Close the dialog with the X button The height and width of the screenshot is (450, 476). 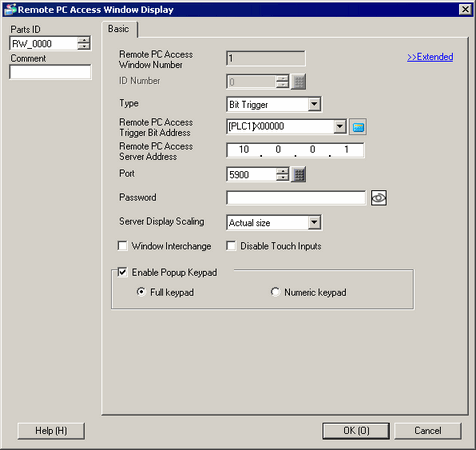pos(465,9)
